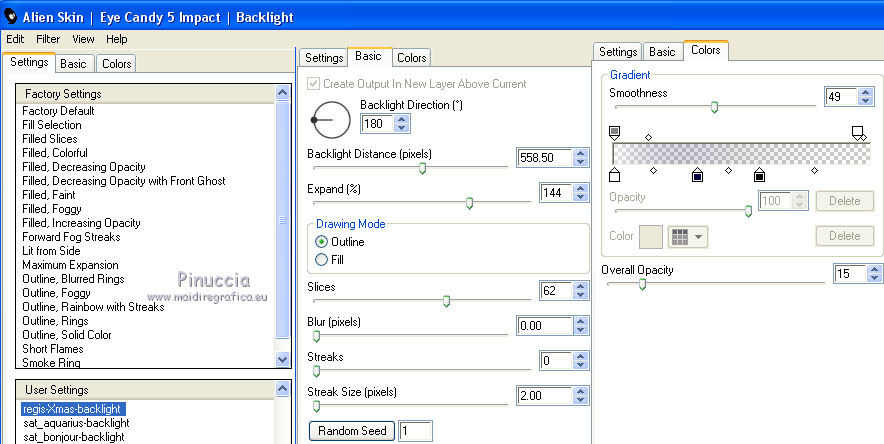Viewport: 884px width, 444px height.
Task: Click the gradient preview bar
Action: click(x=741, y=154)
